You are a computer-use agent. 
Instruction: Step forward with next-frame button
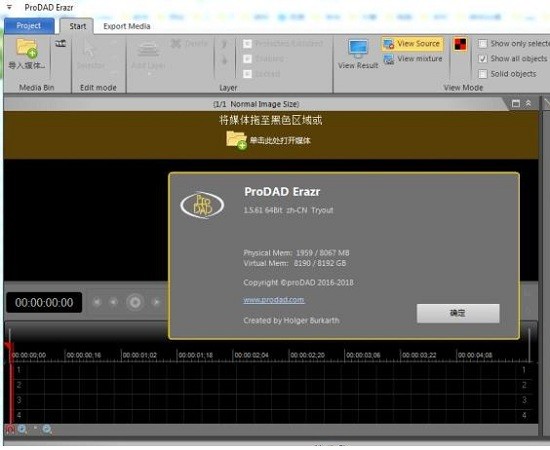(x=156, y=302)
